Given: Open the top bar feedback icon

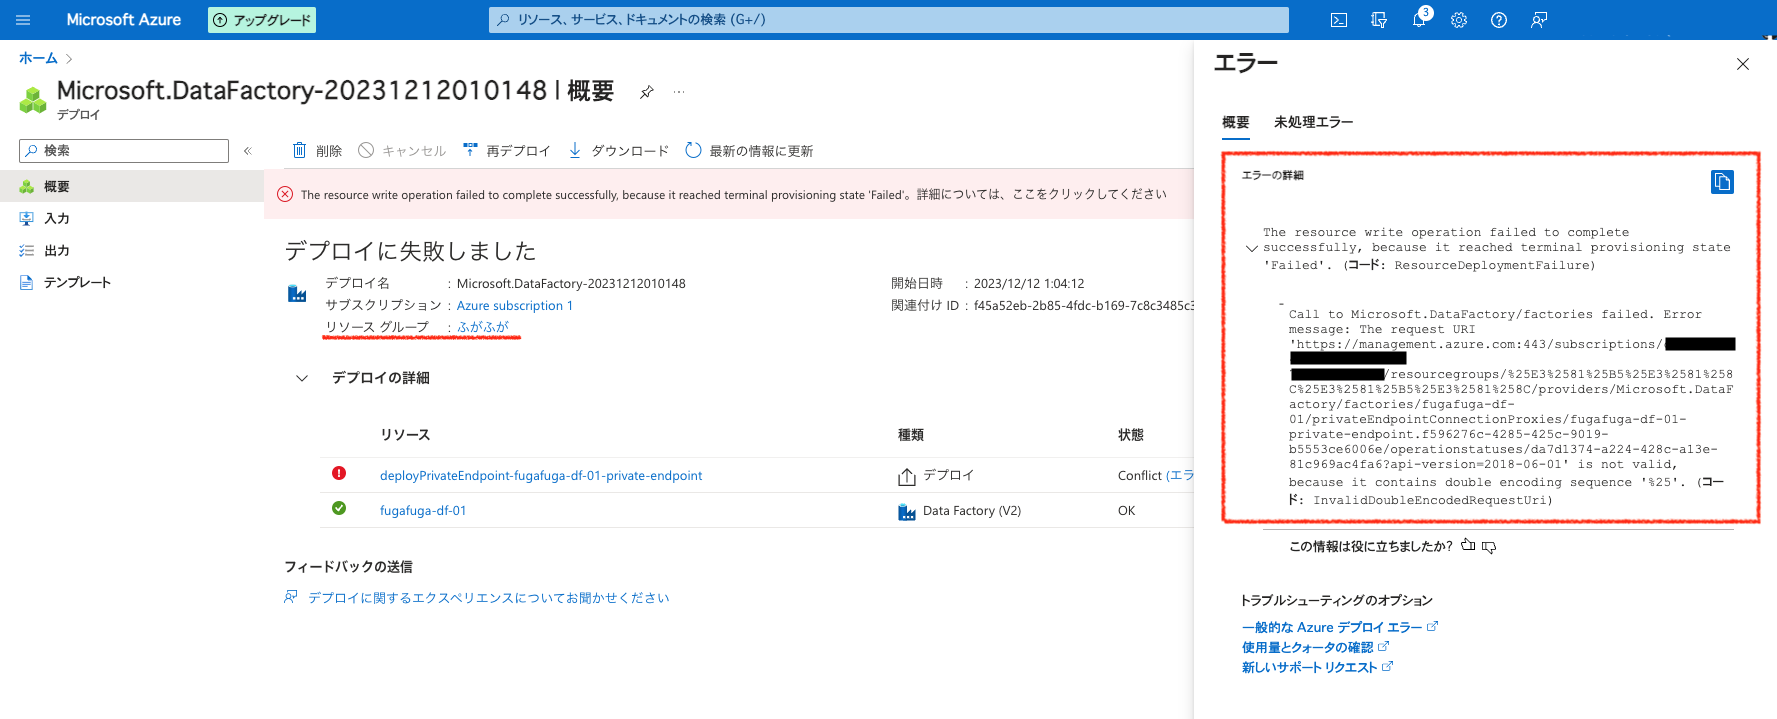Looking at the screenshot, I should pyautogui.click(x=1539, y=20).
